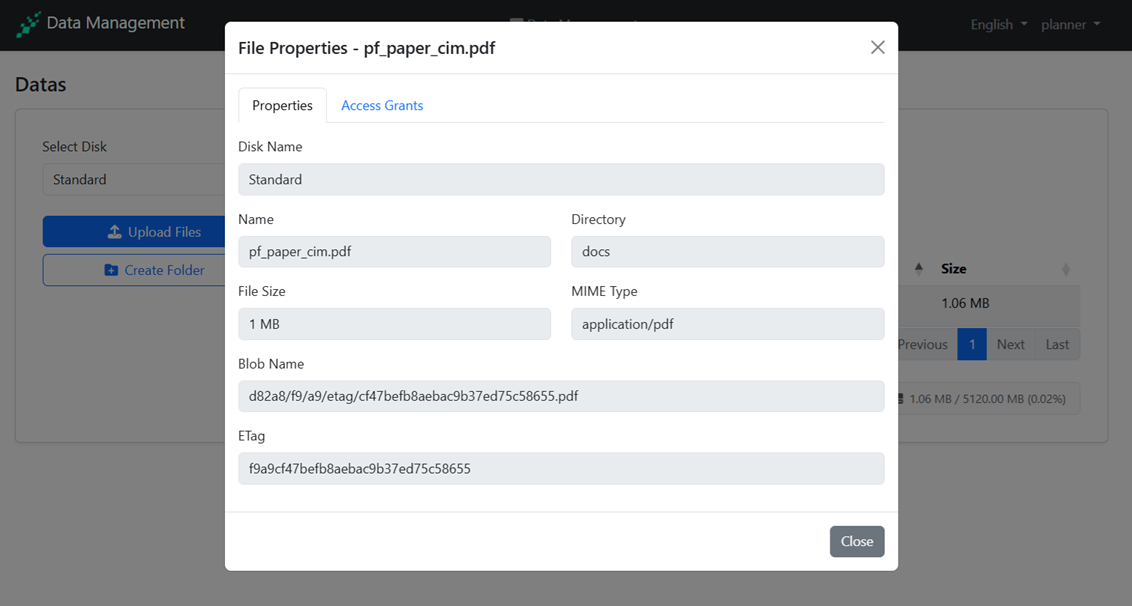Click the sort arrows right of Size

click(1065, 269)
